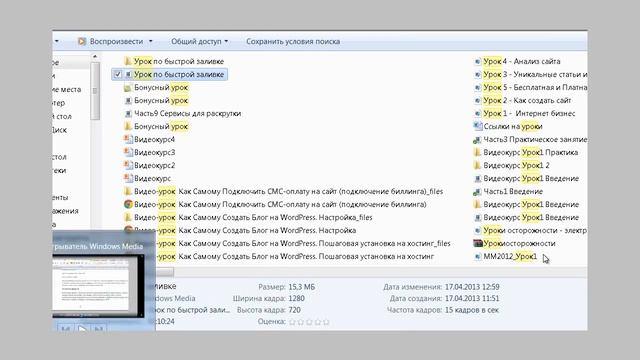Viewport: 640px width, 360px height.
Task: Click the Воспроизвести play icon in toolbar
Action: [82, 41]
